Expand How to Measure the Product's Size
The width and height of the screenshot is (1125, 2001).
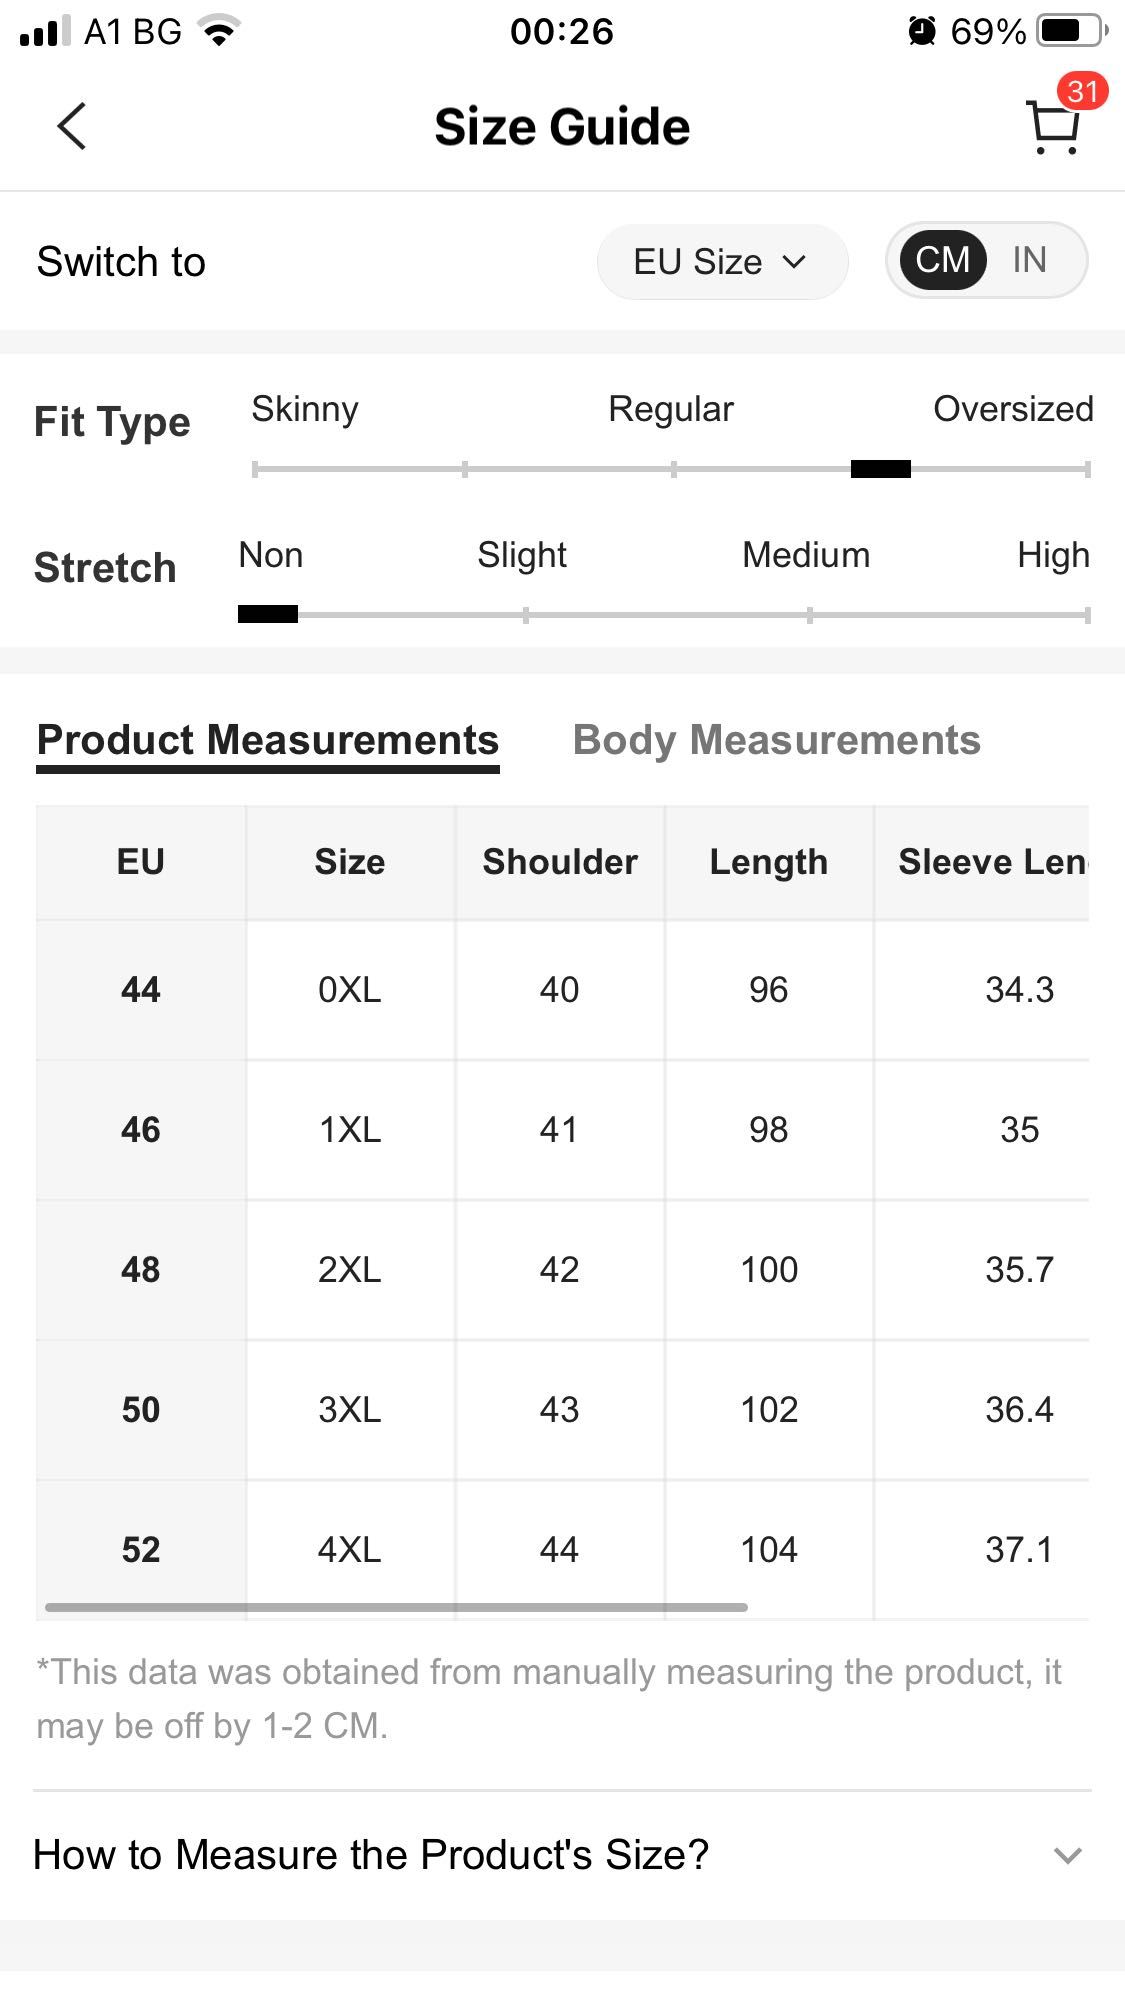point(562,1855)
